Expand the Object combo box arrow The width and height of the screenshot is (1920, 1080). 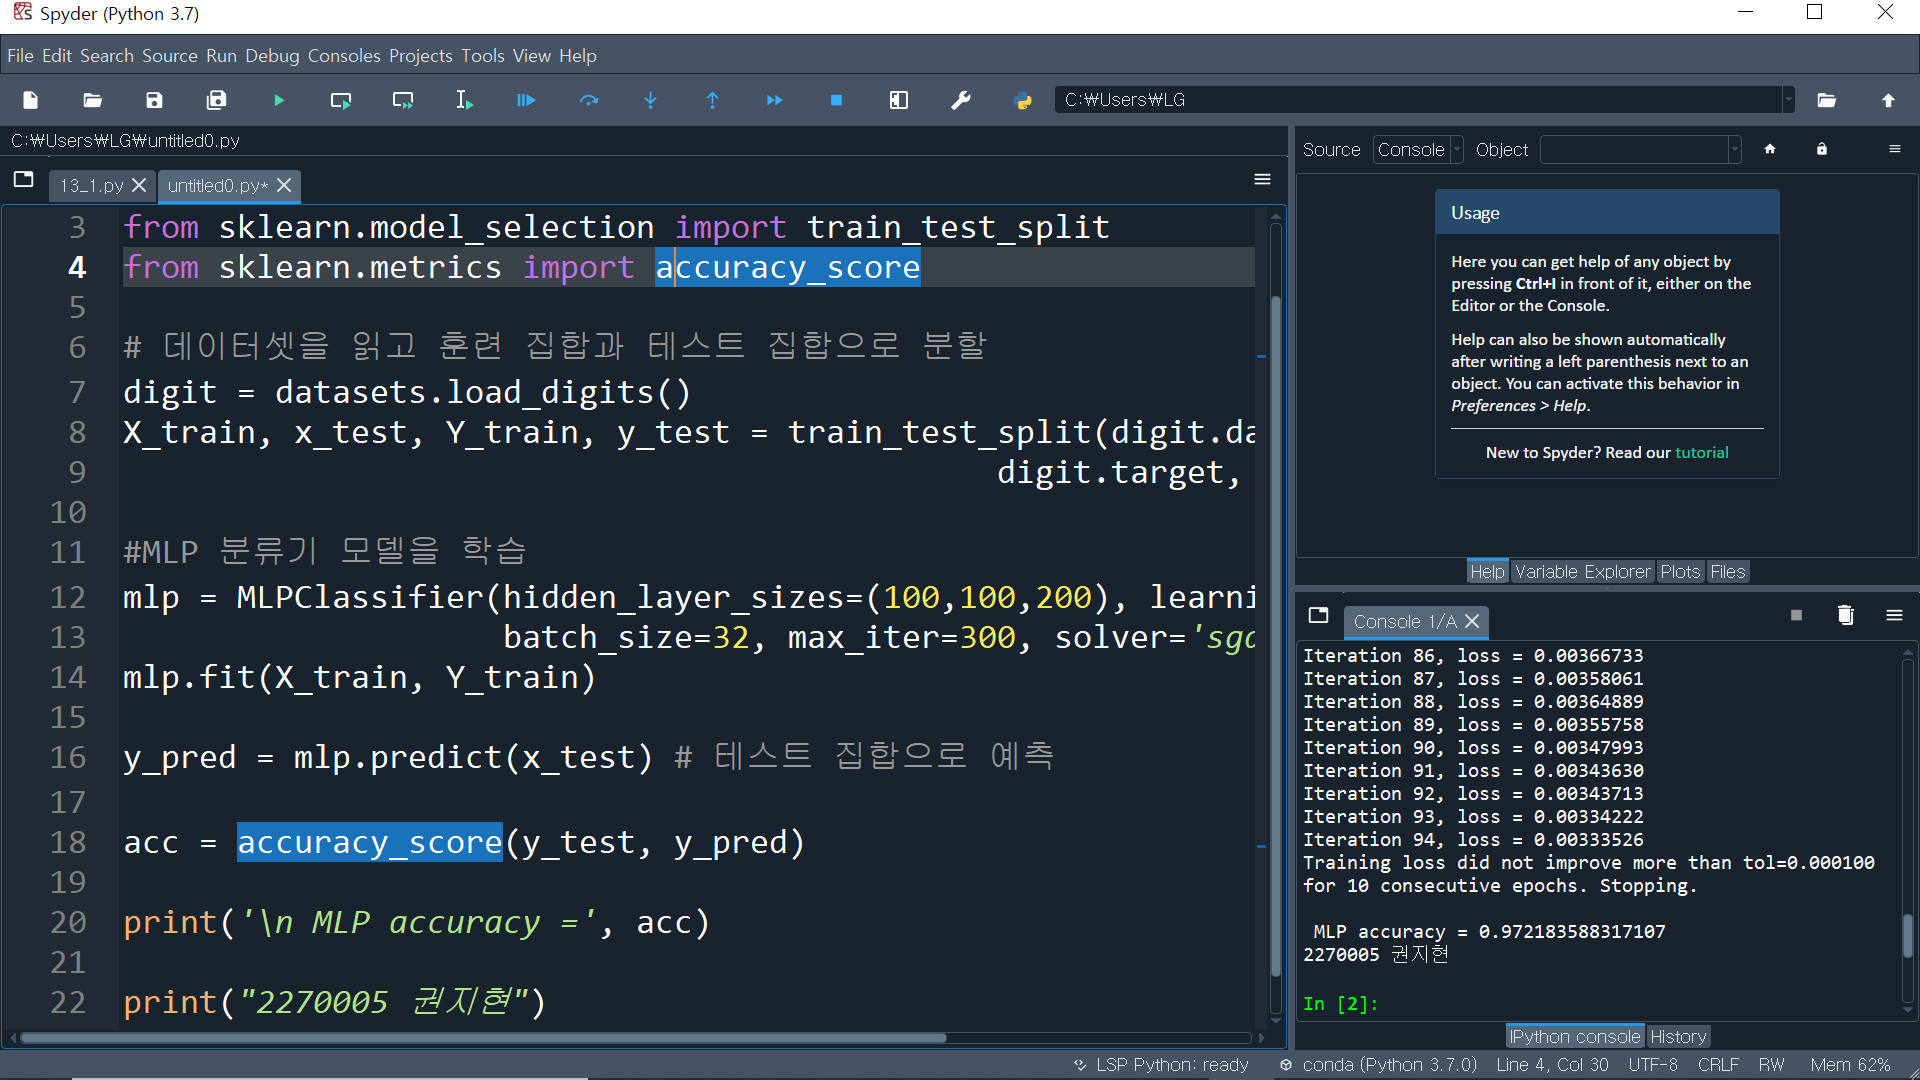(1735, 150)
